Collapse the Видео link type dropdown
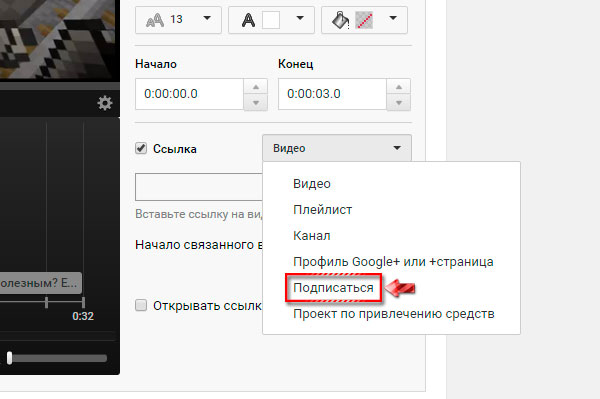 click(x=337, y=148)
